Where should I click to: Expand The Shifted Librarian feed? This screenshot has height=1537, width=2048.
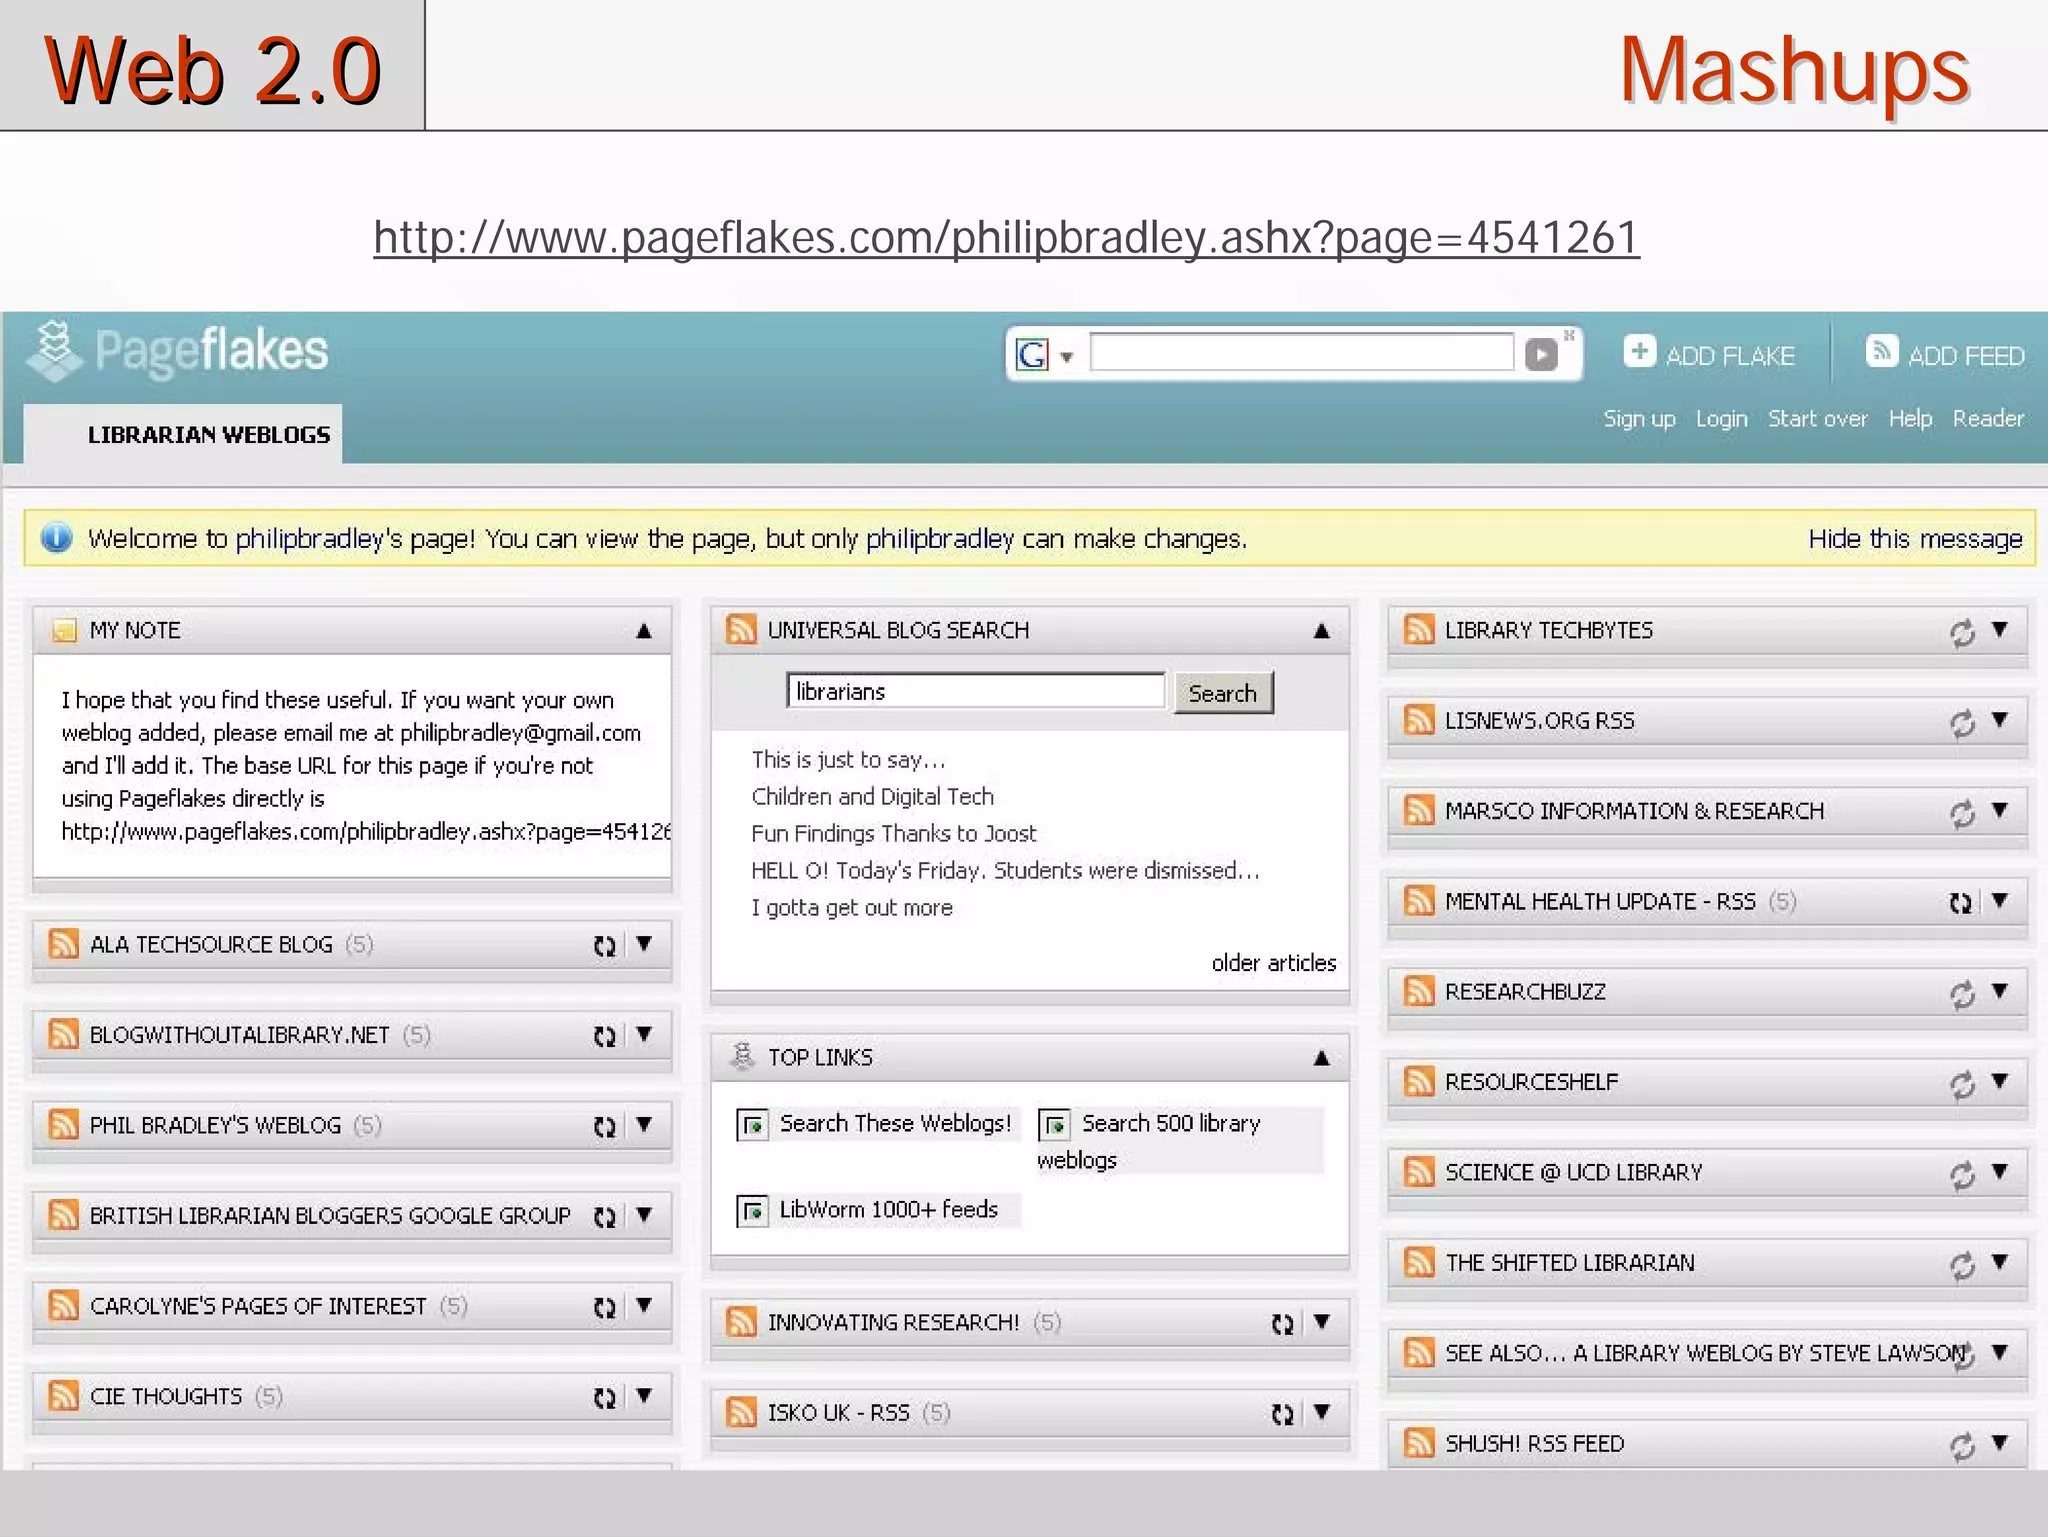point(1999,1262)
